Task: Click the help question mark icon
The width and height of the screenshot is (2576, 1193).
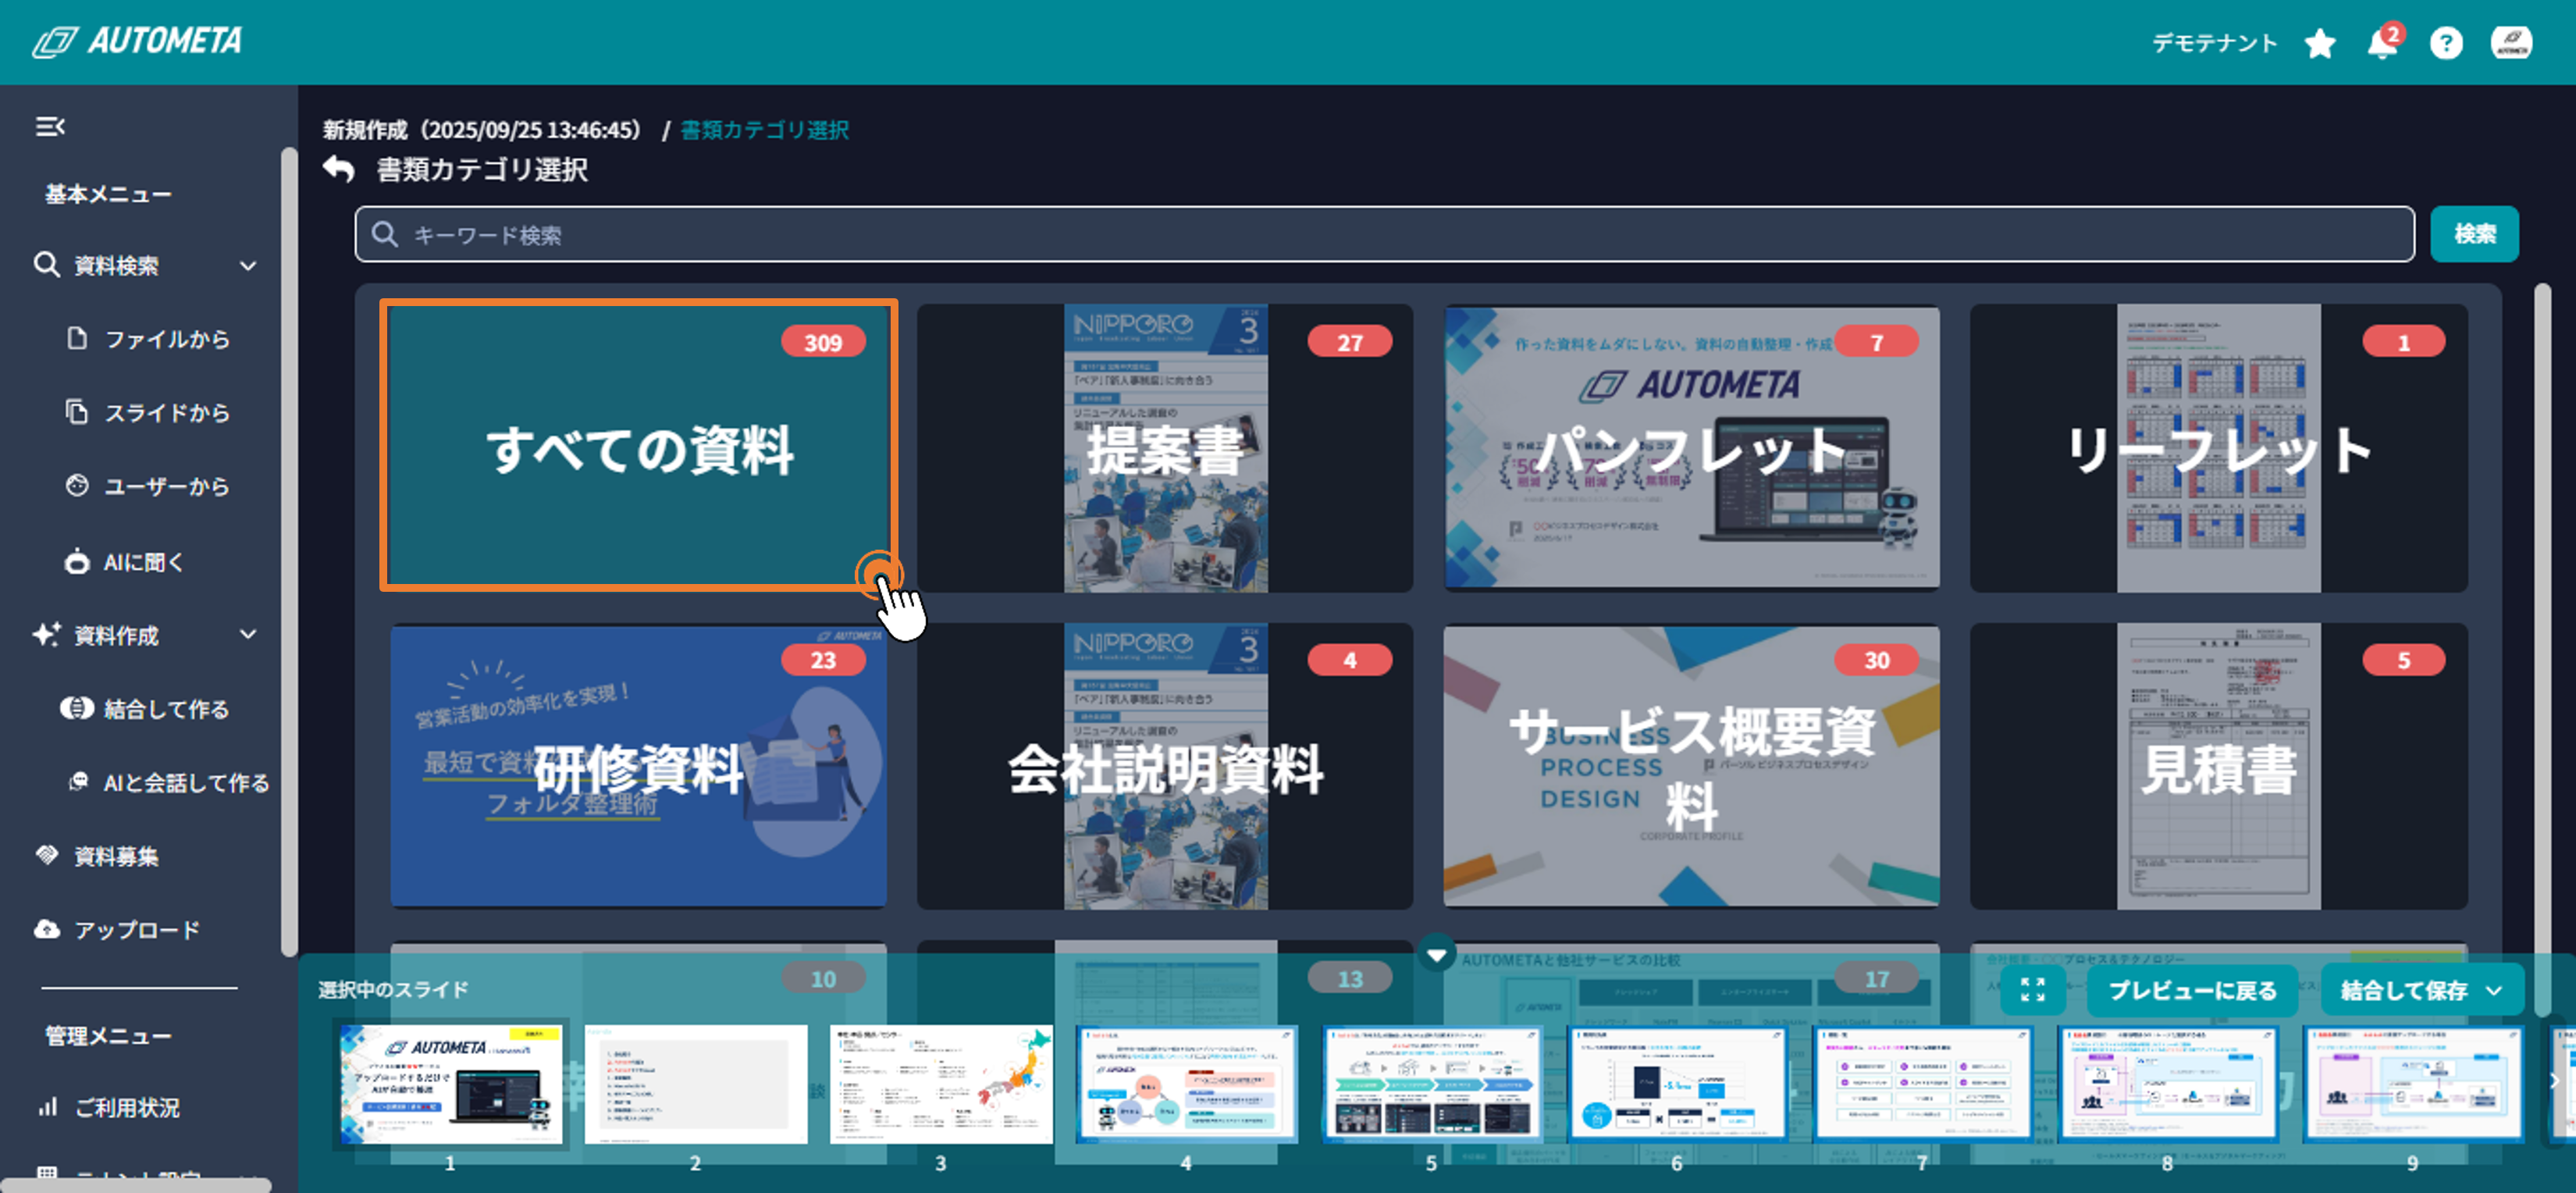Action: [x=2445, y=44]
